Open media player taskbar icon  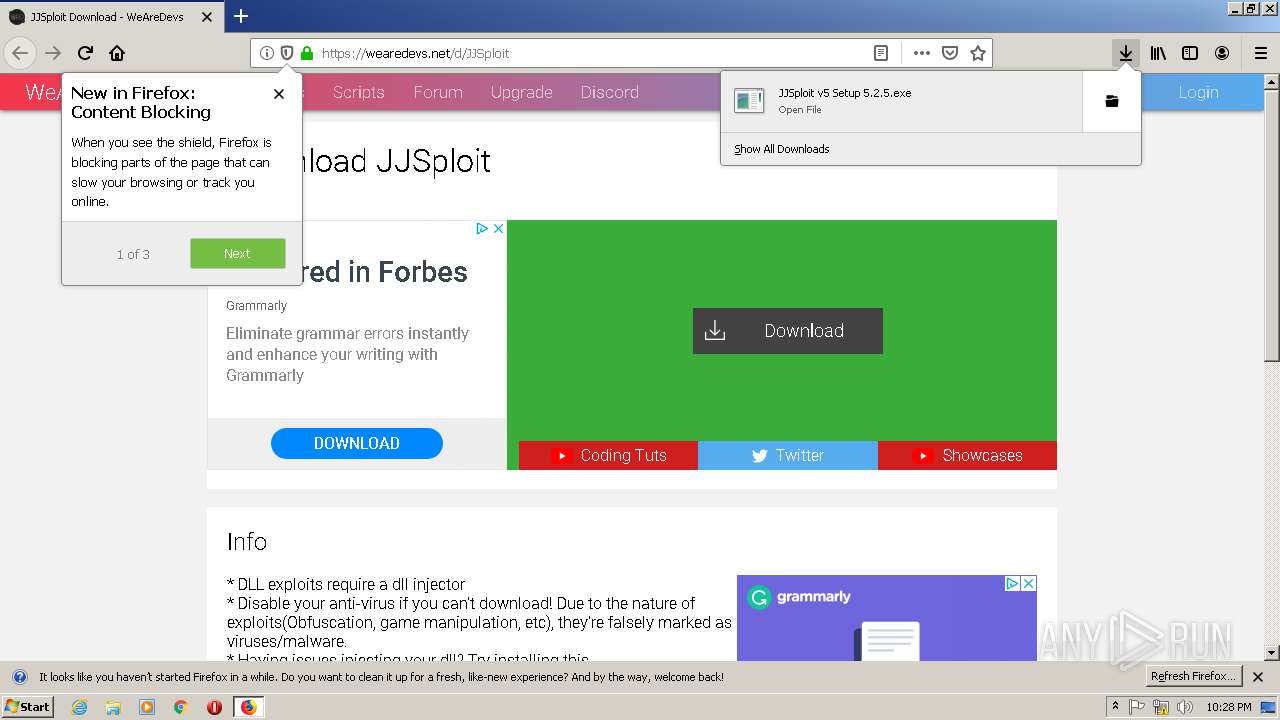(147, 707)
